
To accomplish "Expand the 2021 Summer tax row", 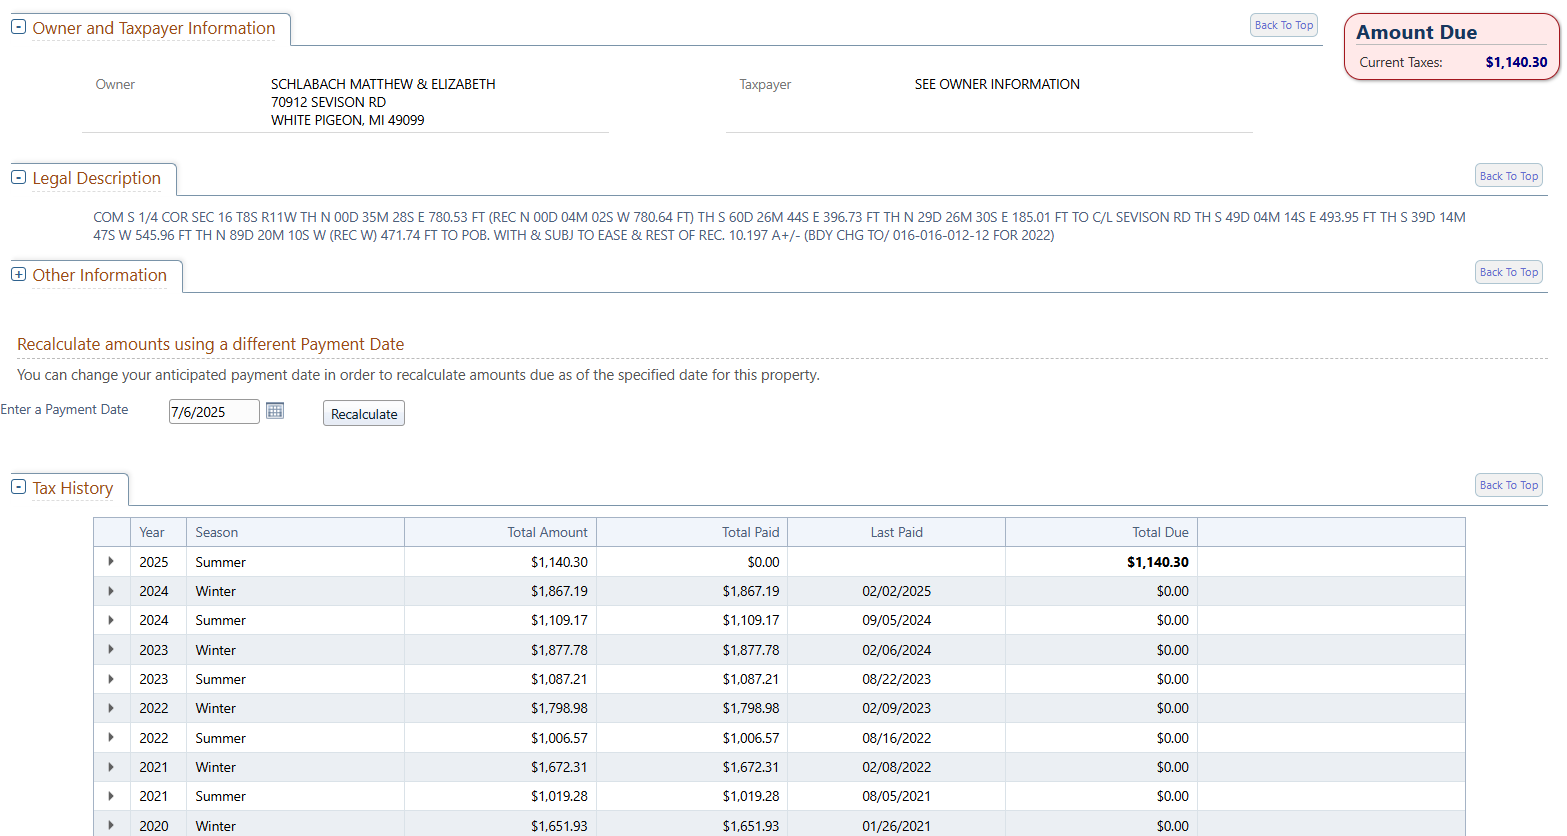I will [111, 796].
